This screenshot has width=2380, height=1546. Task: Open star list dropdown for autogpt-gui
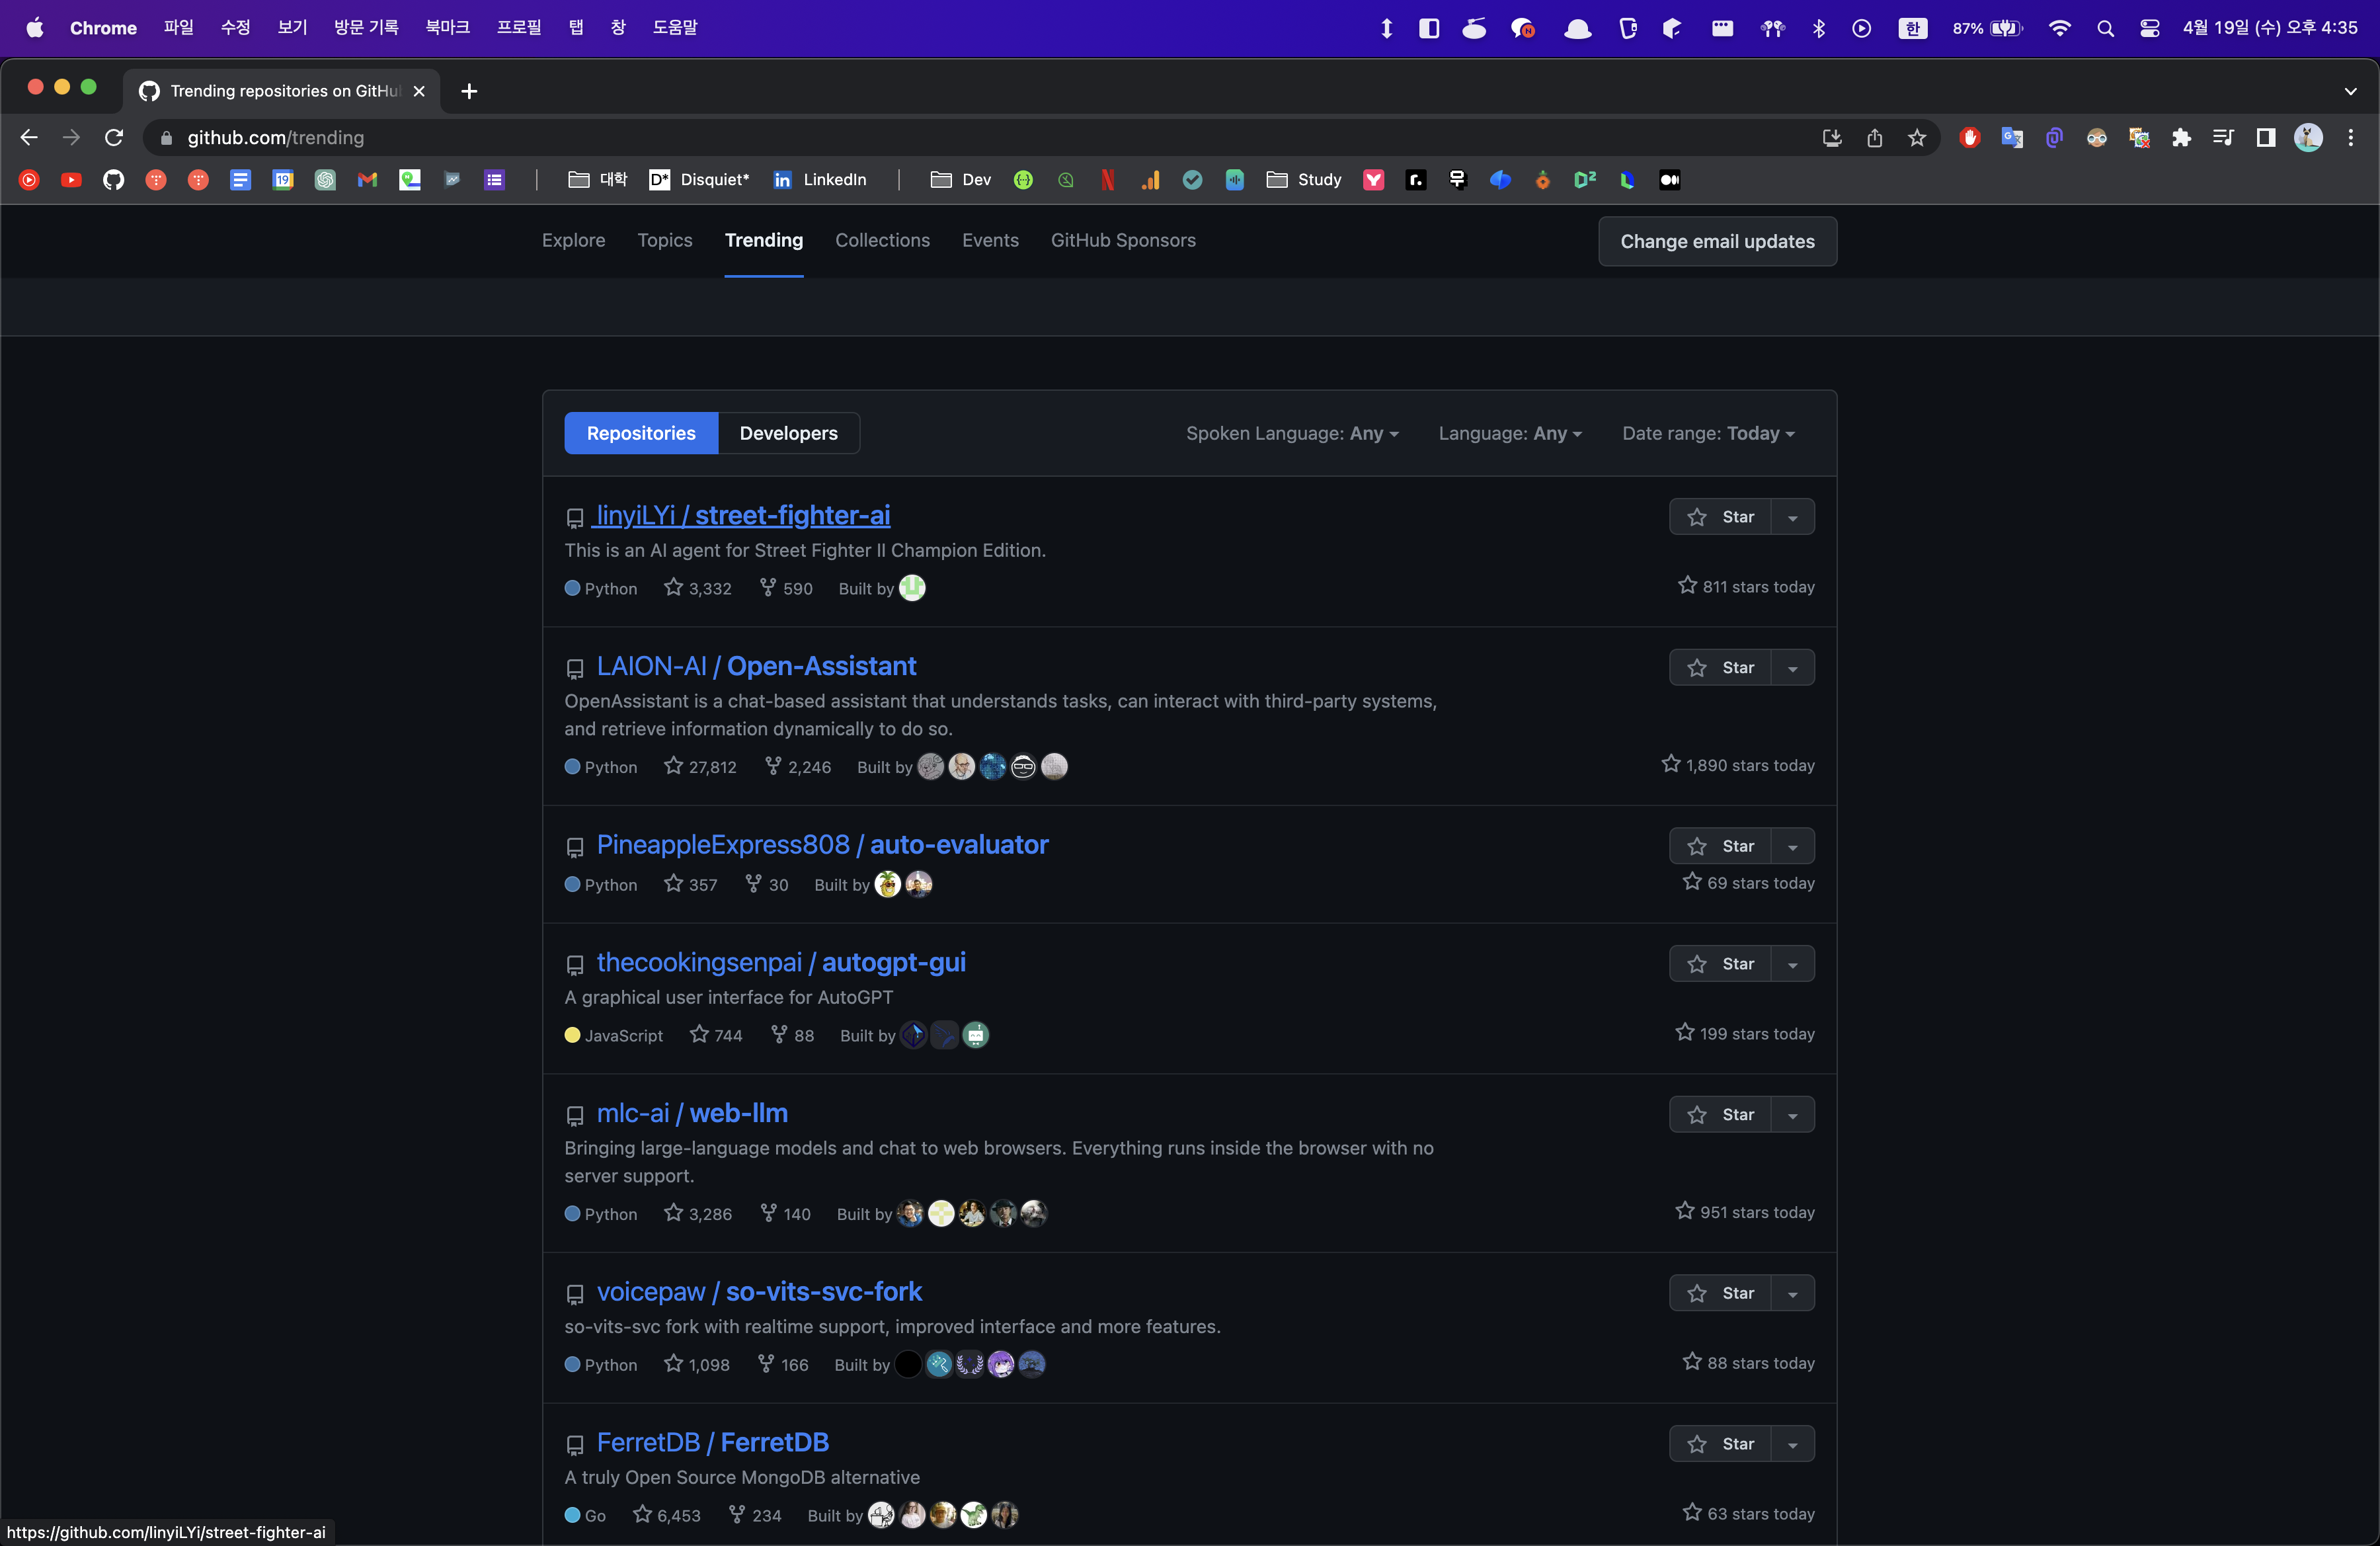coord(1793,965)
